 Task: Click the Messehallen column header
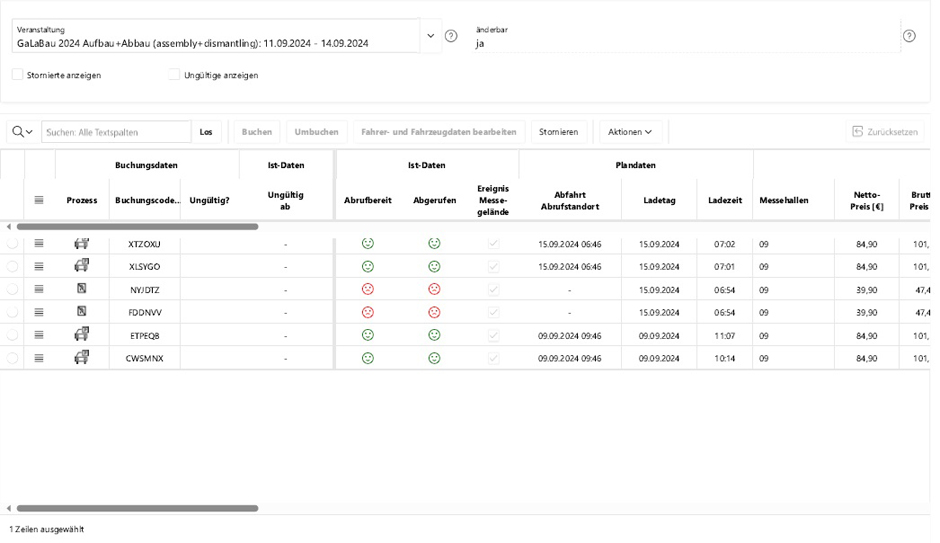tap(784, 200)
